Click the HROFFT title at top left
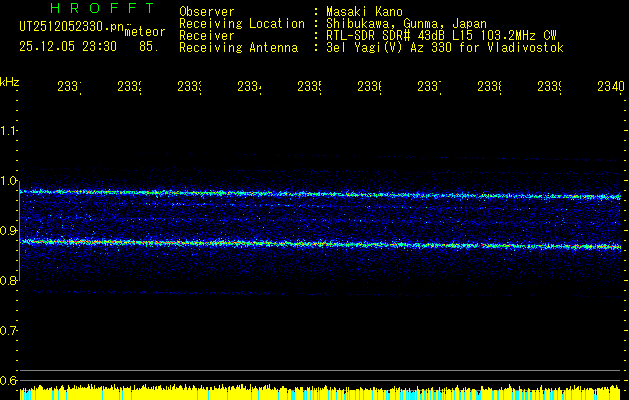Screen dimensions: 629x400 tap(103, 8)
